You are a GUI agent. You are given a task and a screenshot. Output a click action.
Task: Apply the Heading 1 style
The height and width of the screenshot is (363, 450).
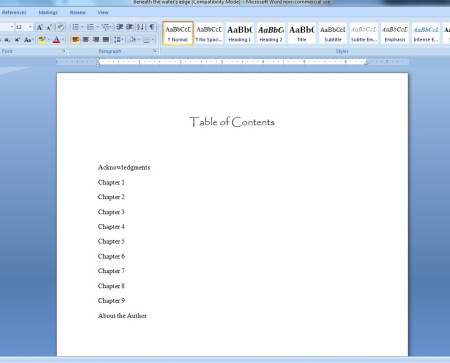pos(240,33)
